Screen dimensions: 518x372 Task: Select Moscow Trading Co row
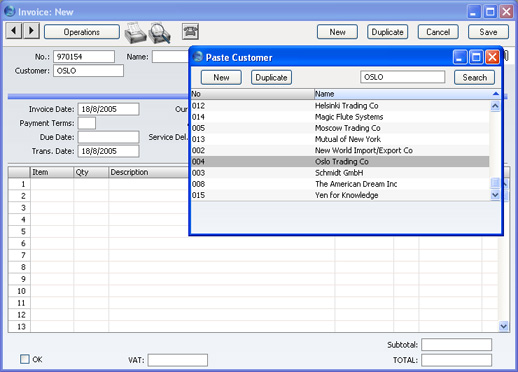coord(340,128)
